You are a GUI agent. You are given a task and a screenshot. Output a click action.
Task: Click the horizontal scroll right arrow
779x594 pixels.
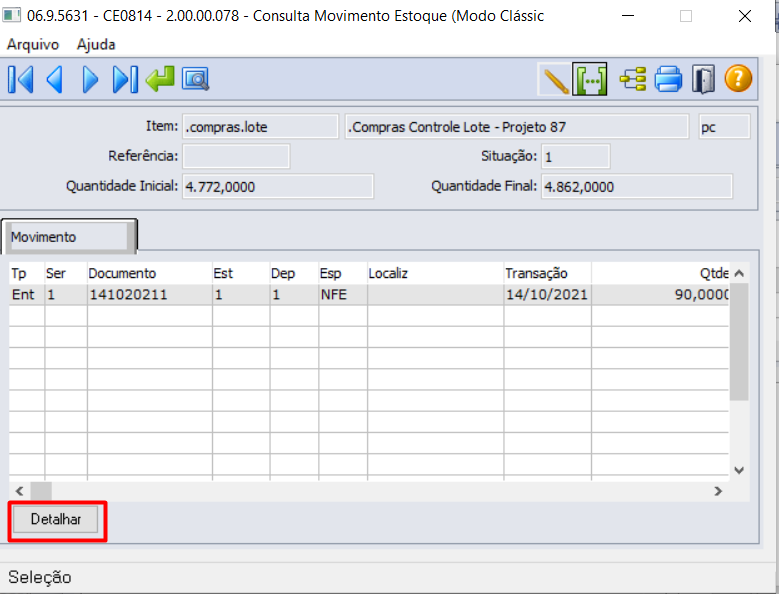[x=718, y=491]
